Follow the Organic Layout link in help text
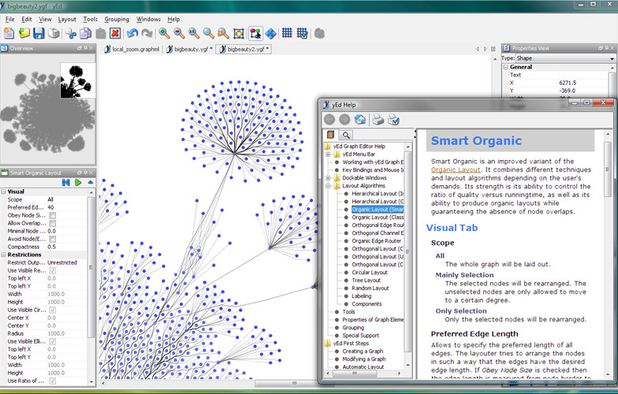Image resolution: width=618 pixels, height=394 pixels. 456,170
